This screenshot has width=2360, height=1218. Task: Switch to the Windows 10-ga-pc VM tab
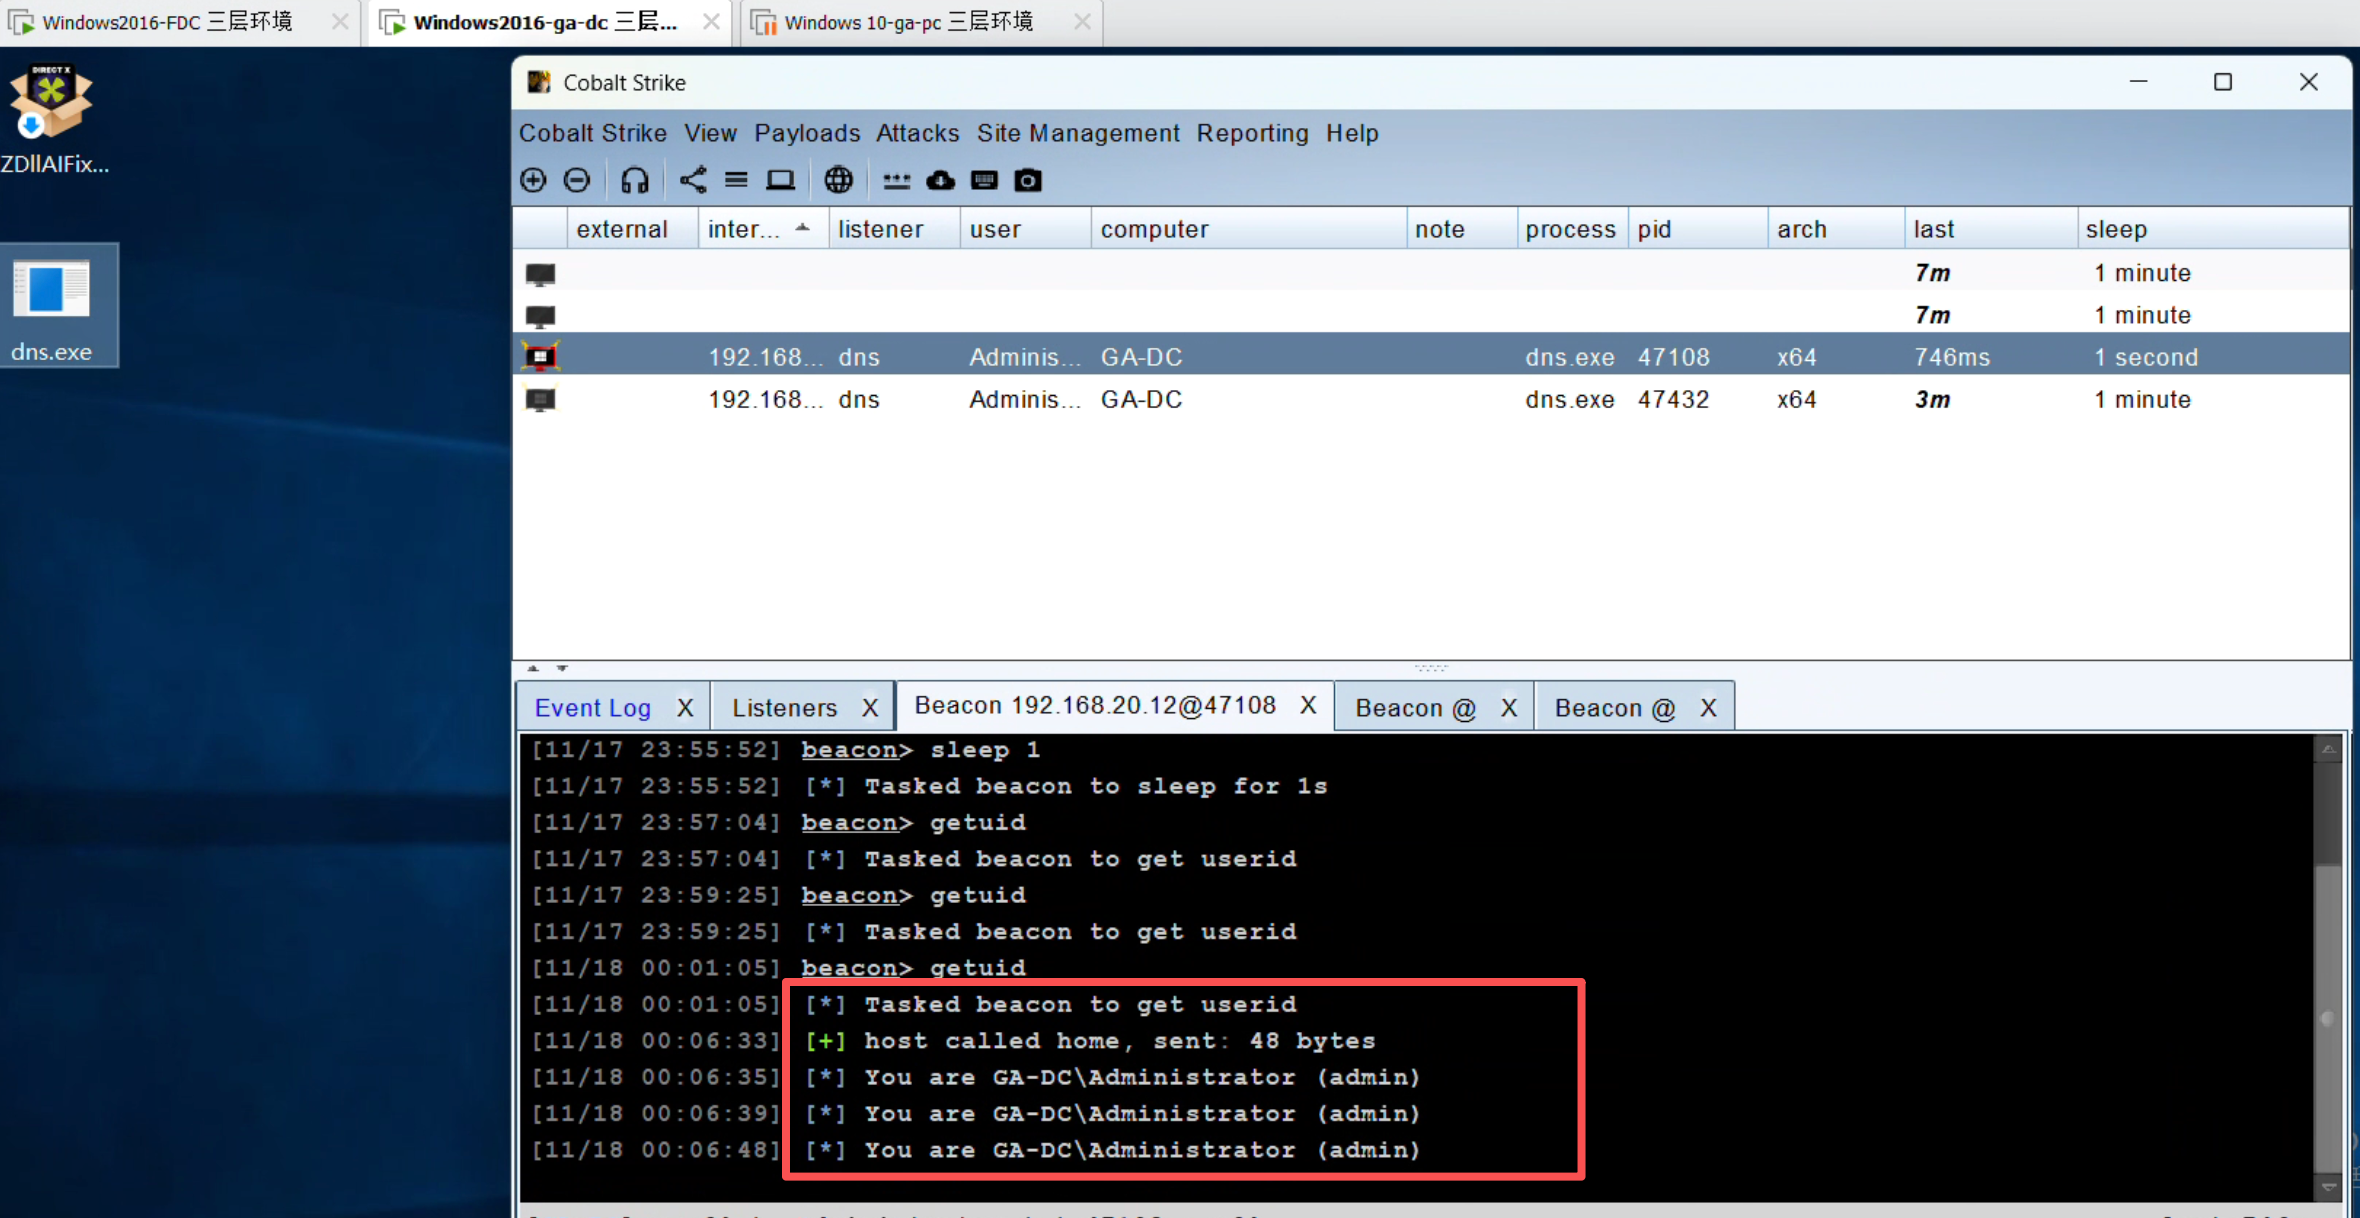908,22
